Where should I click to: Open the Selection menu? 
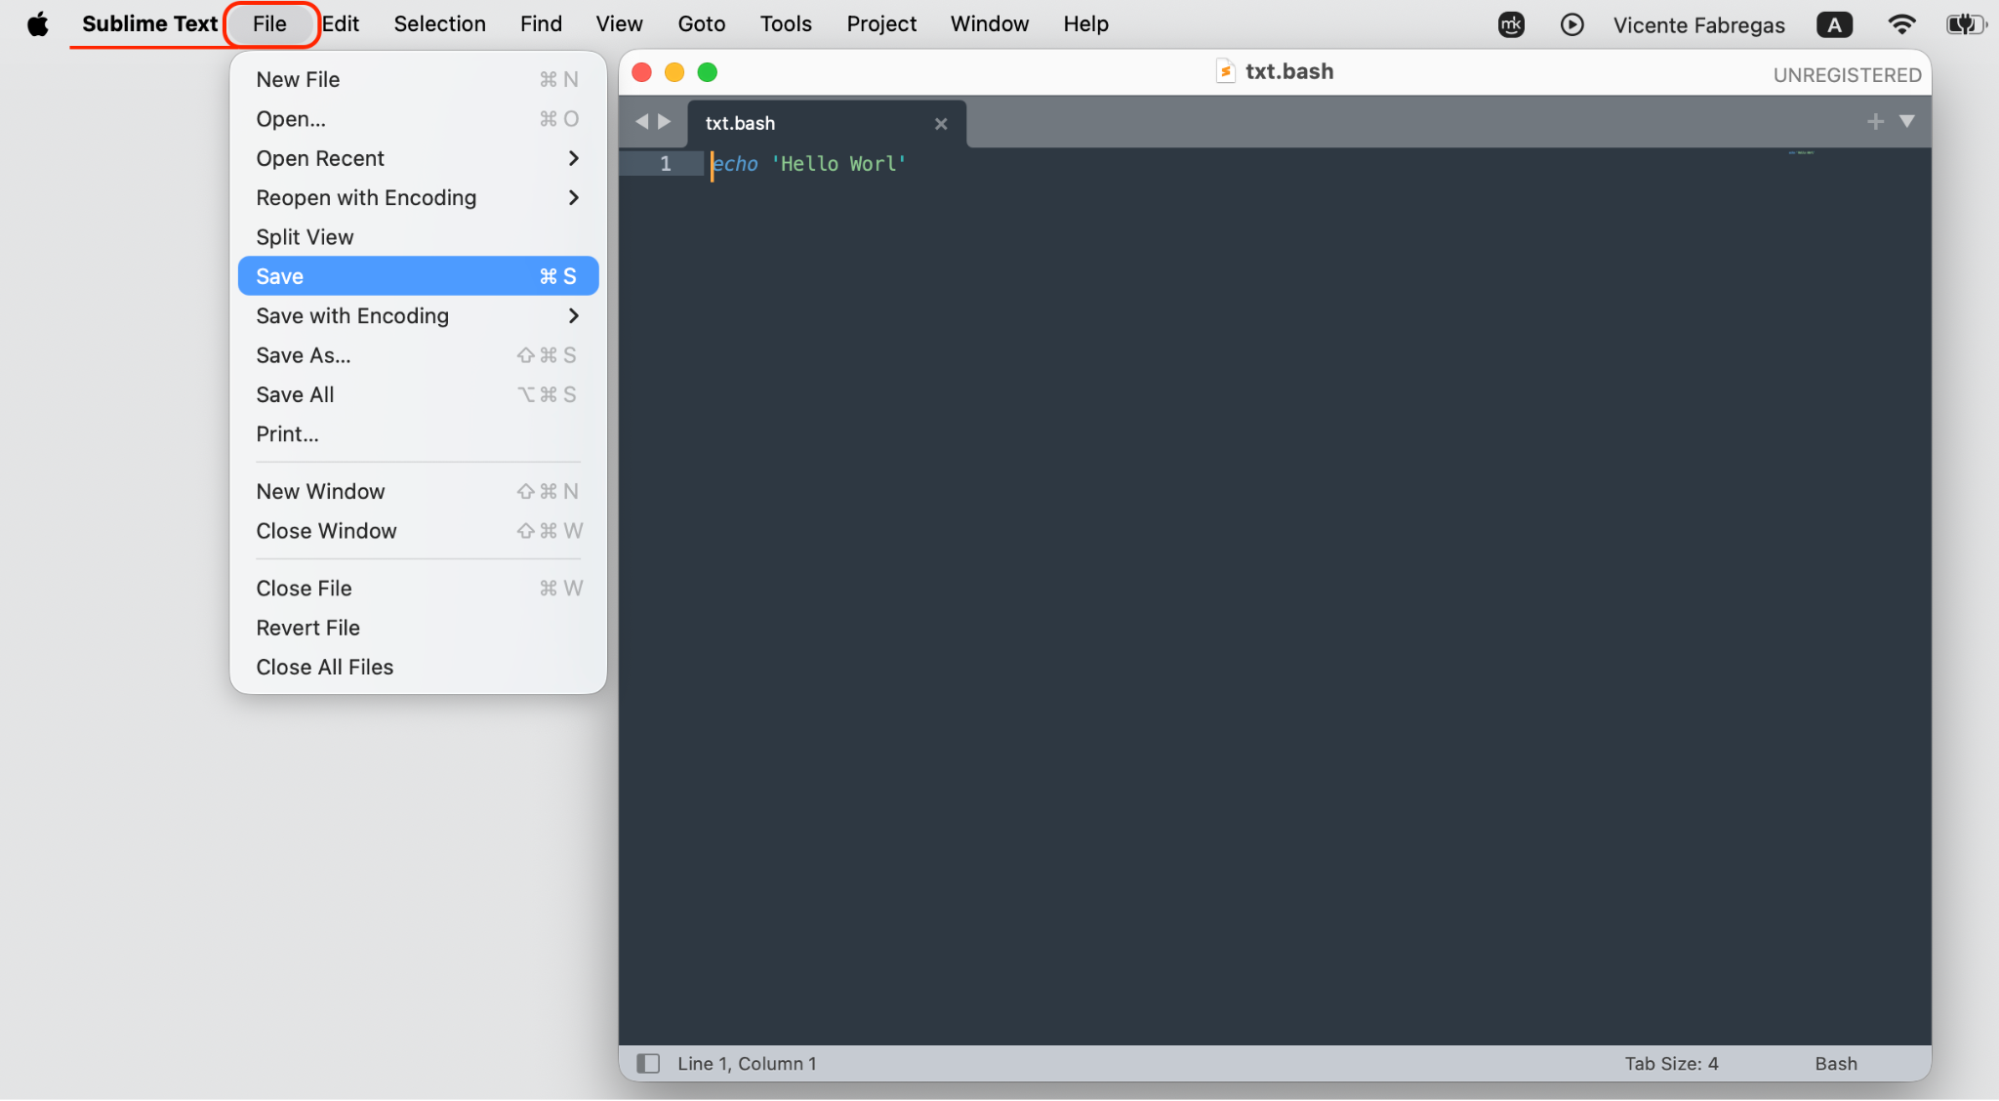coord(439,24)
